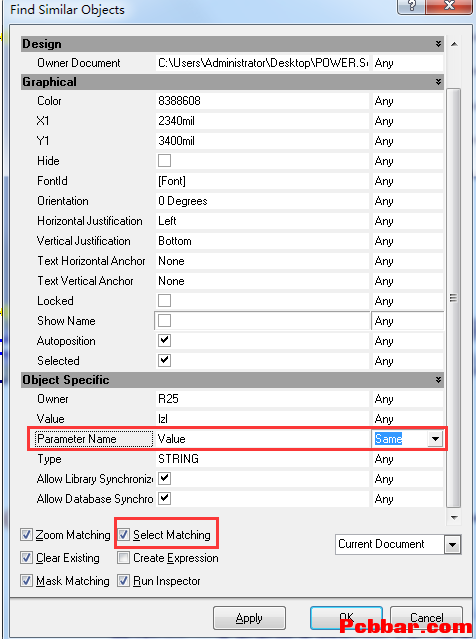The image size is (476, 639).
Task: Click the help question mark icon
Action: [411, 6]
